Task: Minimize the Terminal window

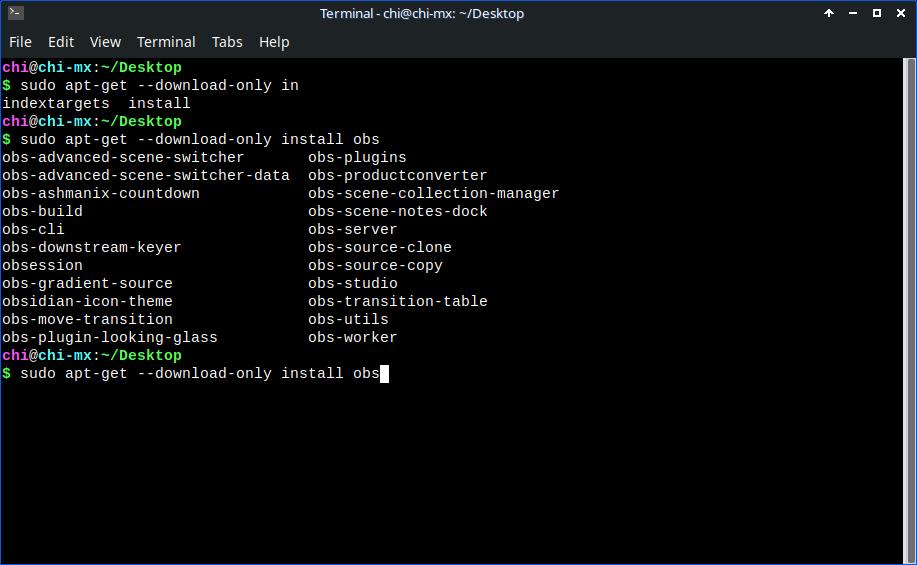Action: click(x=853, y=13)
